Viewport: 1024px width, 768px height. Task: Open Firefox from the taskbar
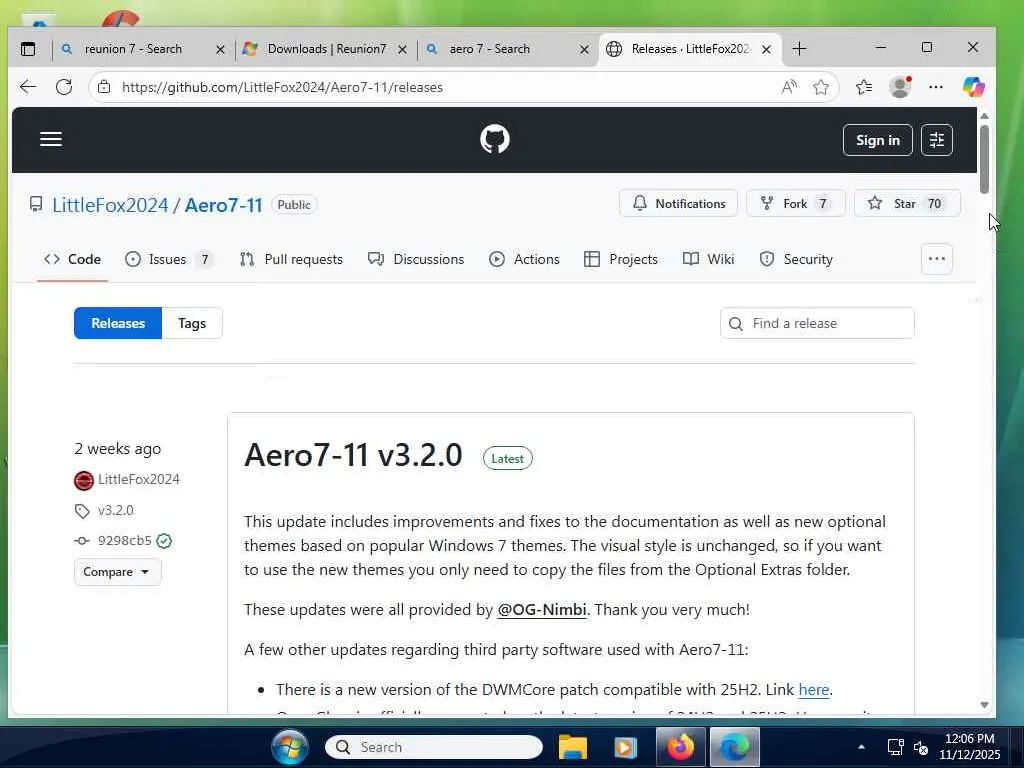point(680,747)
